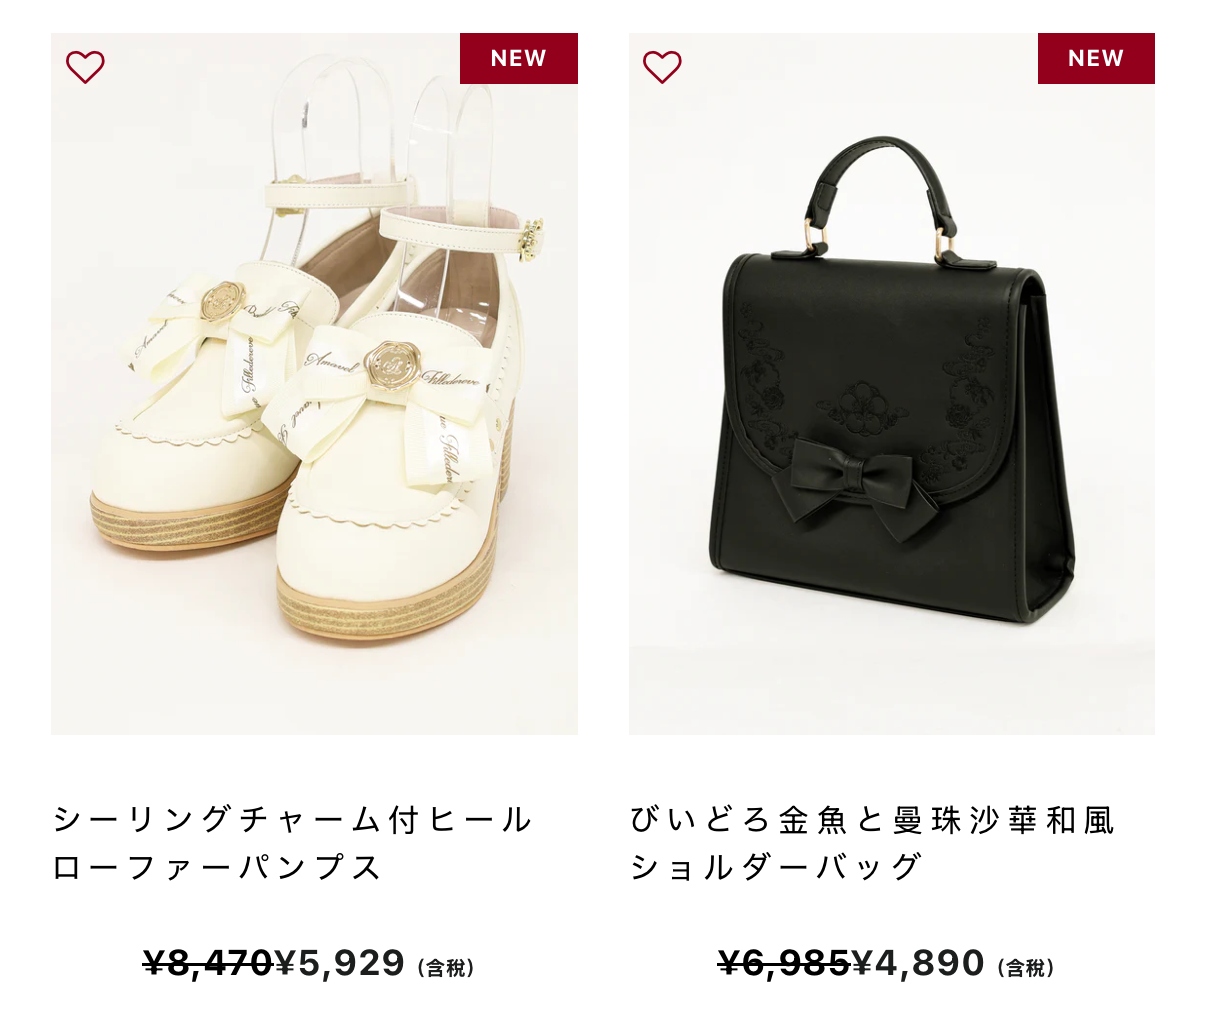Click the NEW badge on the black bag
Viewport: 1206px width, 1020px height.
tap(1096, 58)
